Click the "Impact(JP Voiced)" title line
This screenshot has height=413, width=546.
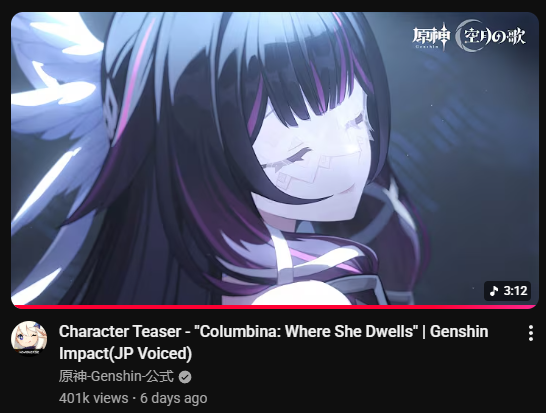[125, 353]
